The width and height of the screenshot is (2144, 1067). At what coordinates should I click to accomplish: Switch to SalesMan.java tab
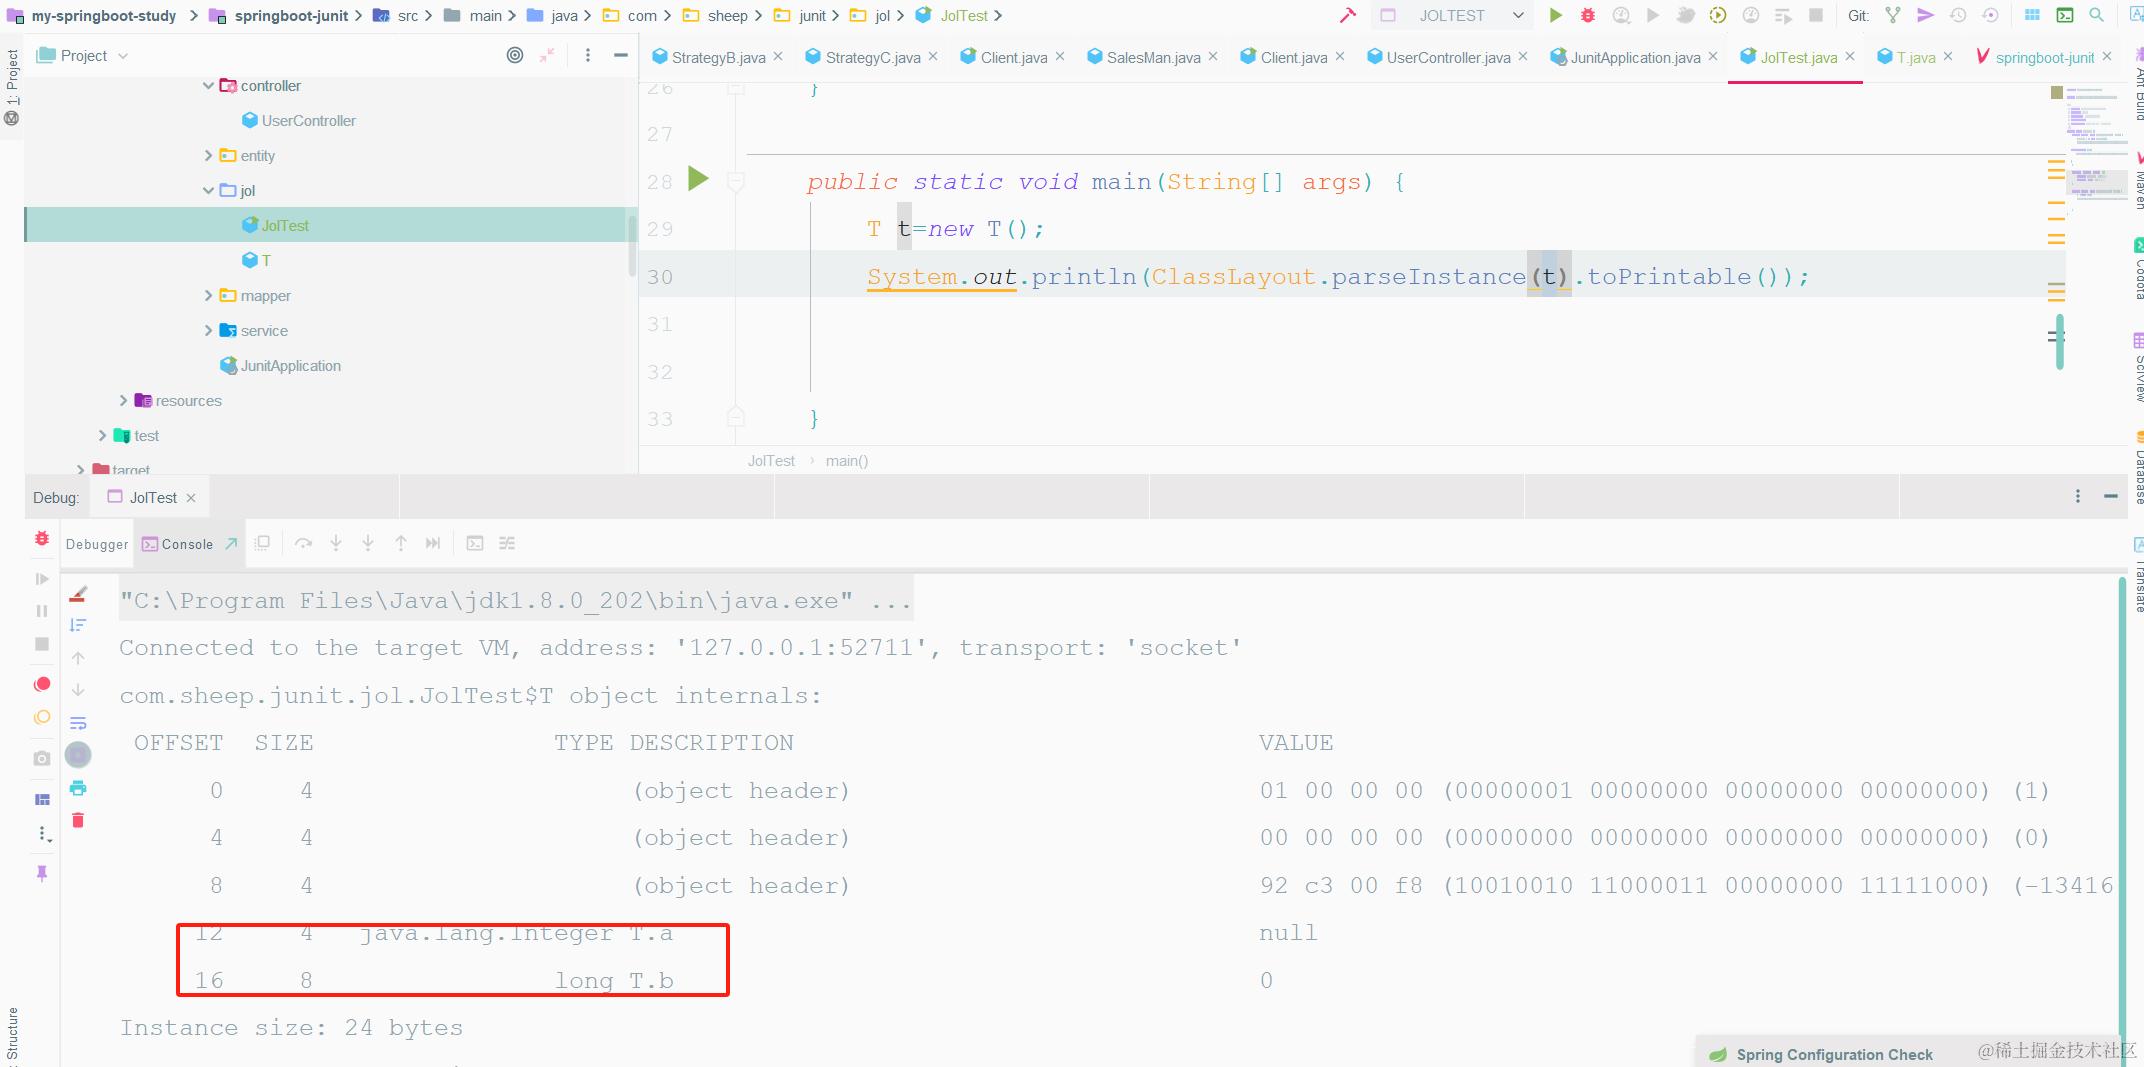(x=1153, y=57)
